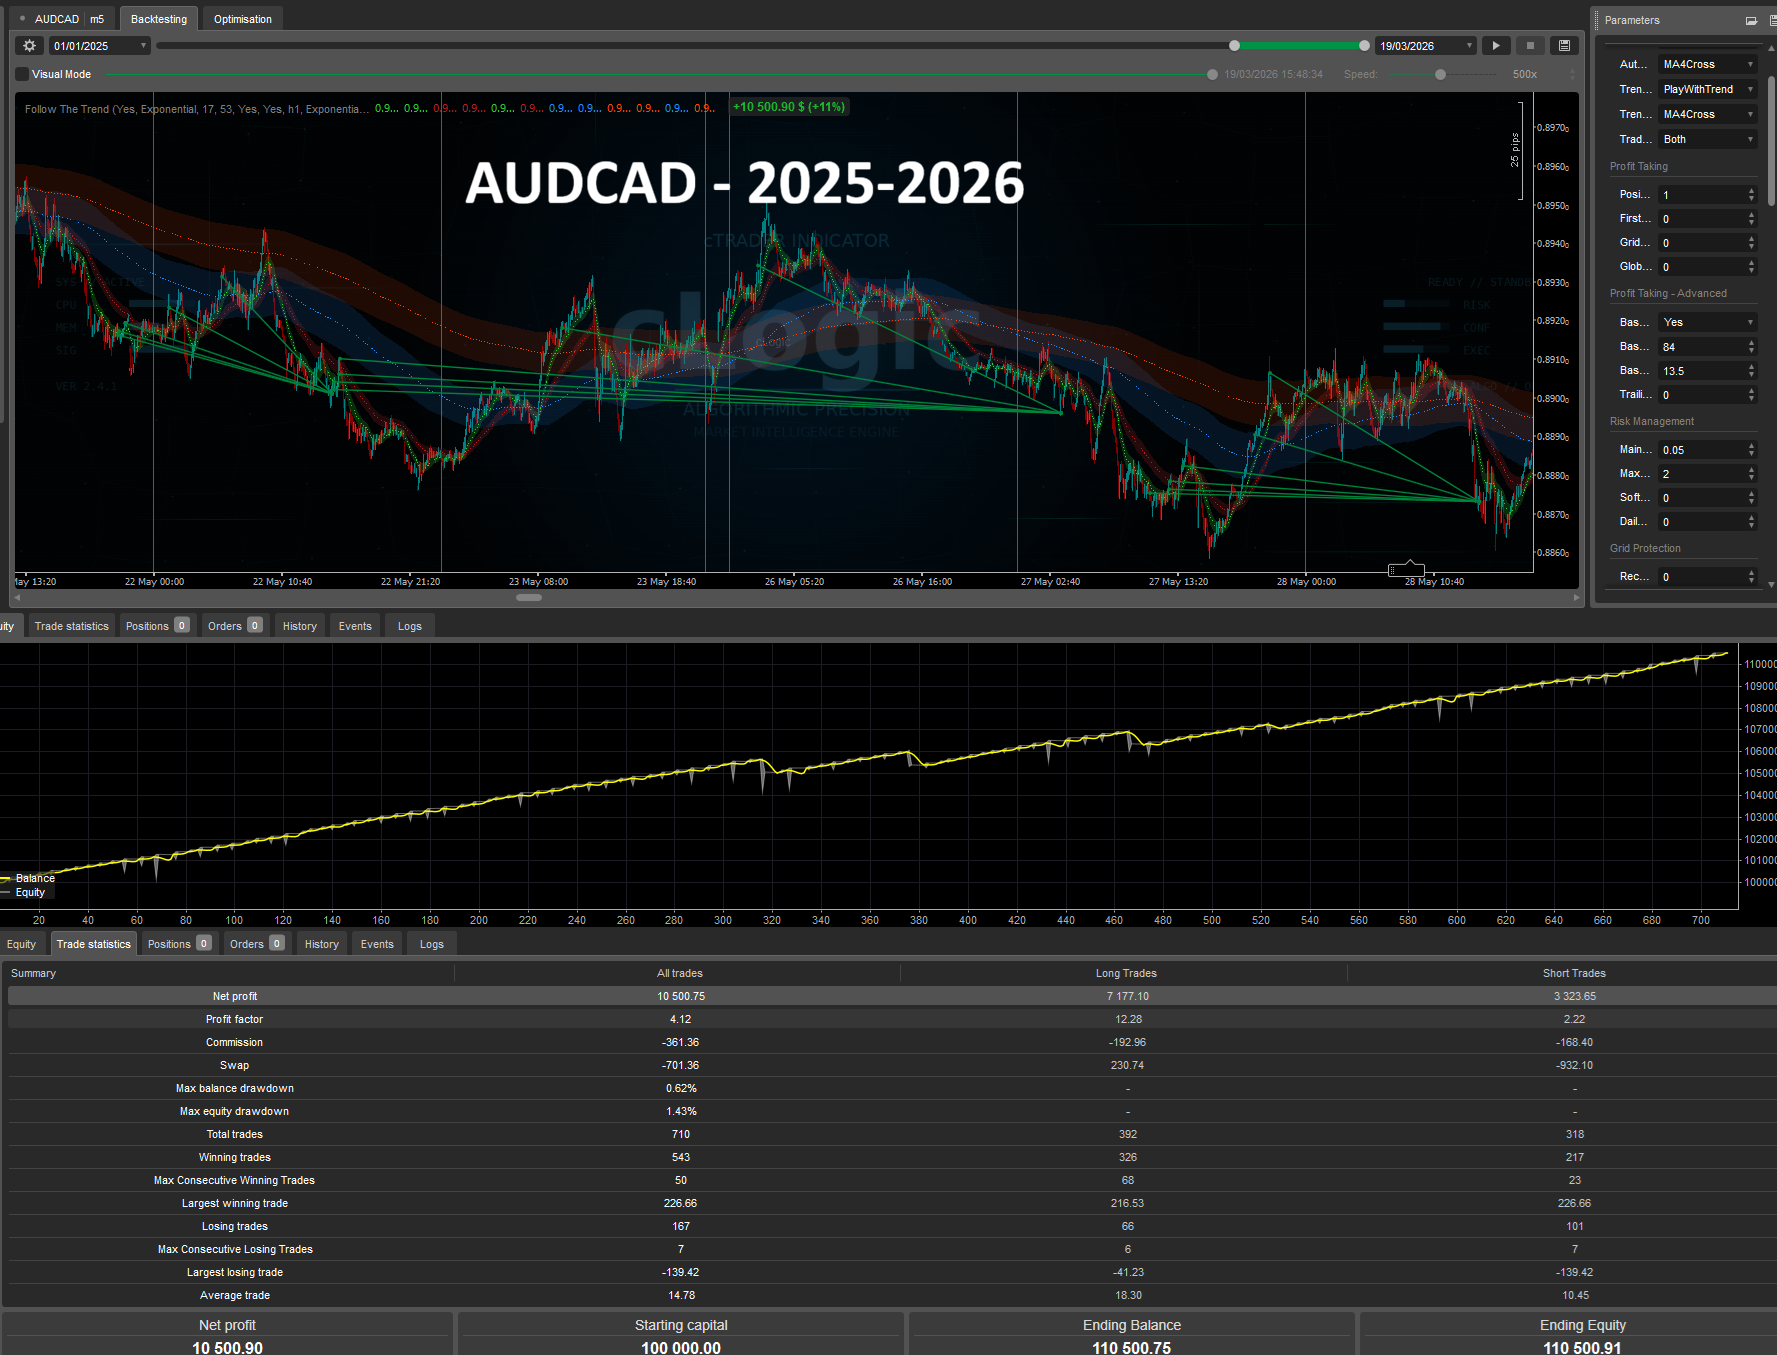Click the save report icon next to stop

tap(1564, 45)
